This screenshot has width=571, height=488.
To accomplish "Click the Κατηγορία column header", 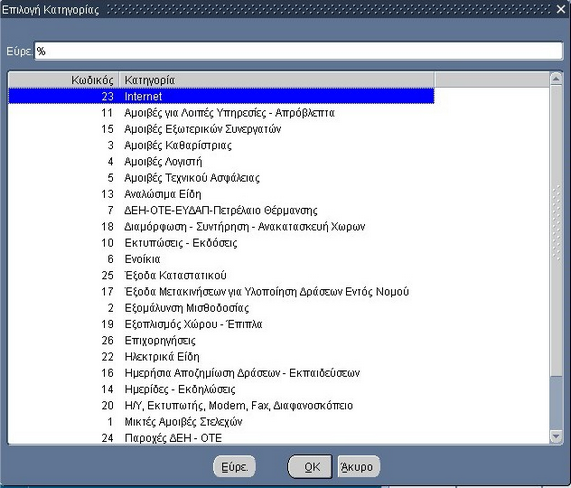I will click(277, 80).
